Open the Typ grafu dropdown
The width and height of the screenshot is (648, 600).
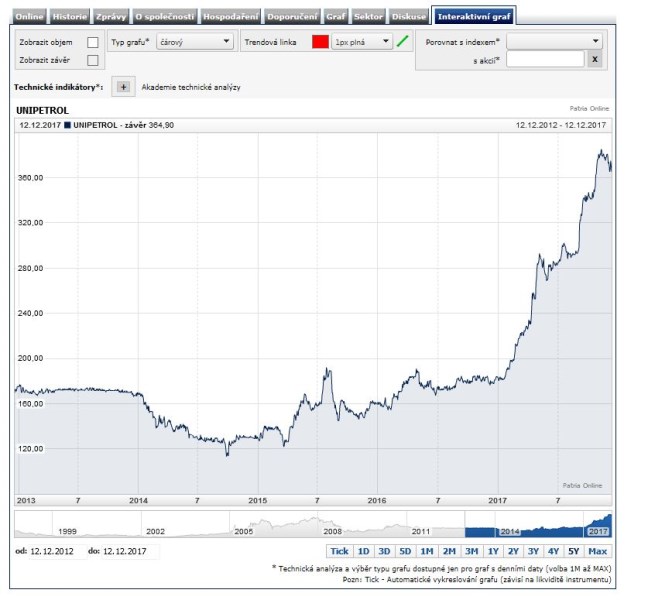tap(196, 42)
